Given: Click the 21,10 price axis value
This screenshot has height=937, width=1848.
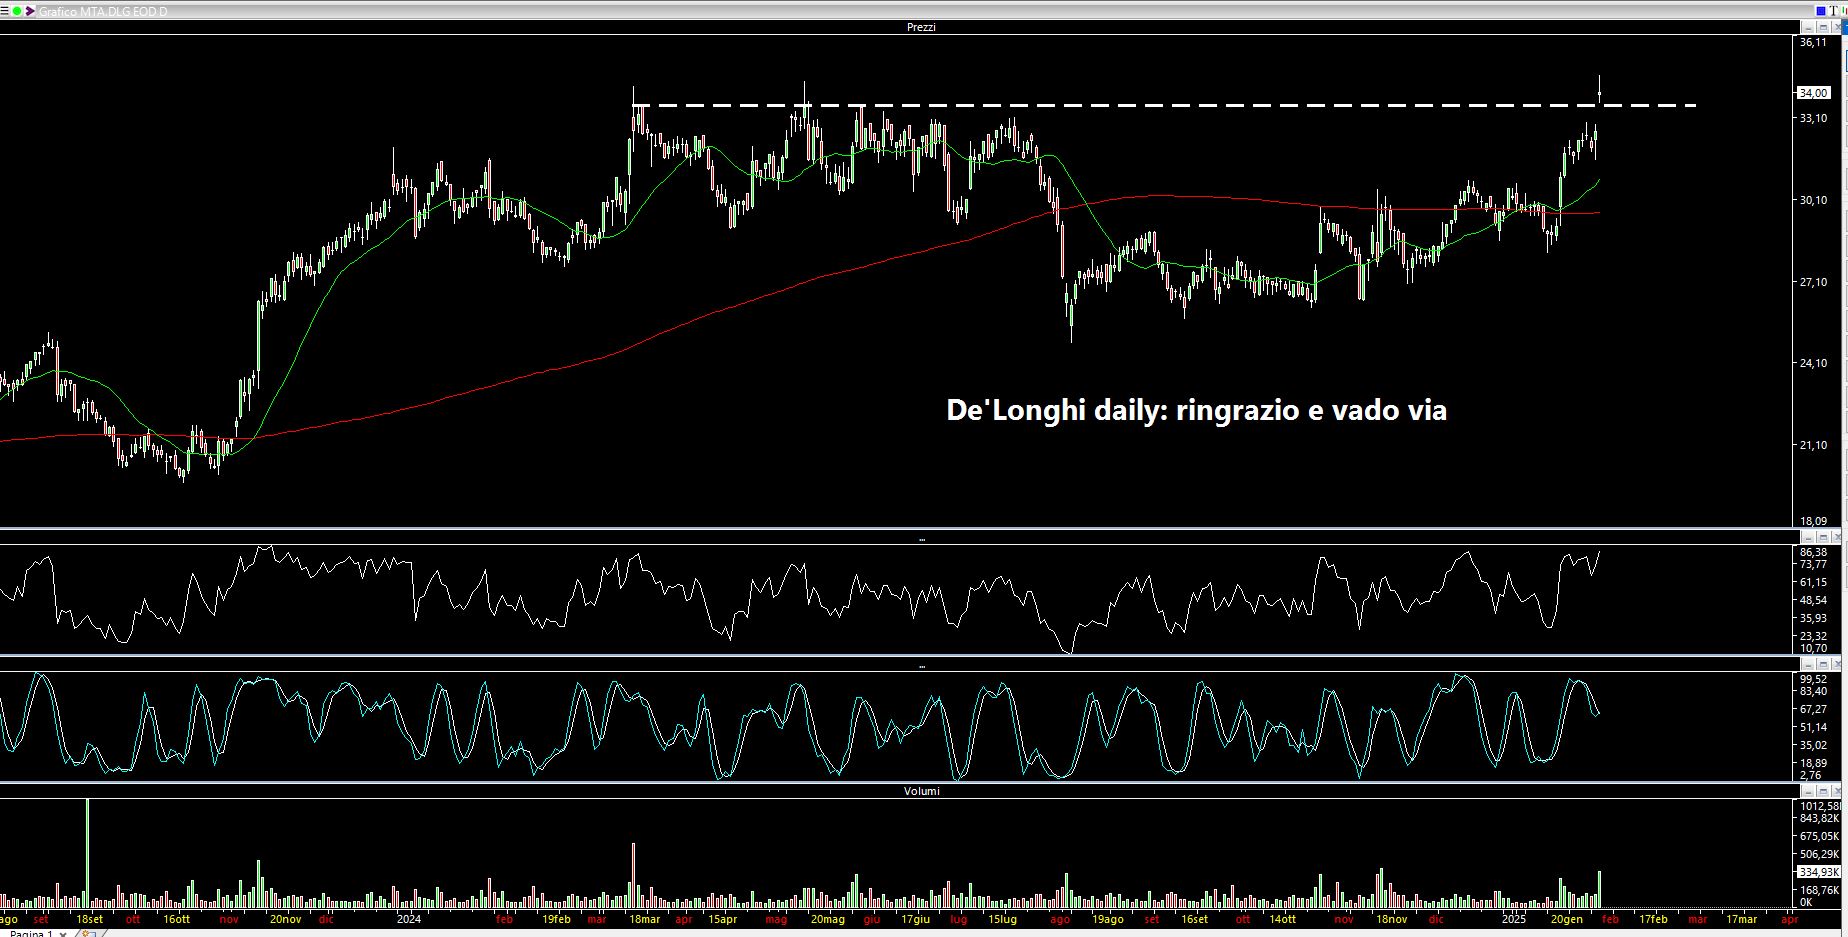Looking at the screenshot, I should click(1813, 445).
